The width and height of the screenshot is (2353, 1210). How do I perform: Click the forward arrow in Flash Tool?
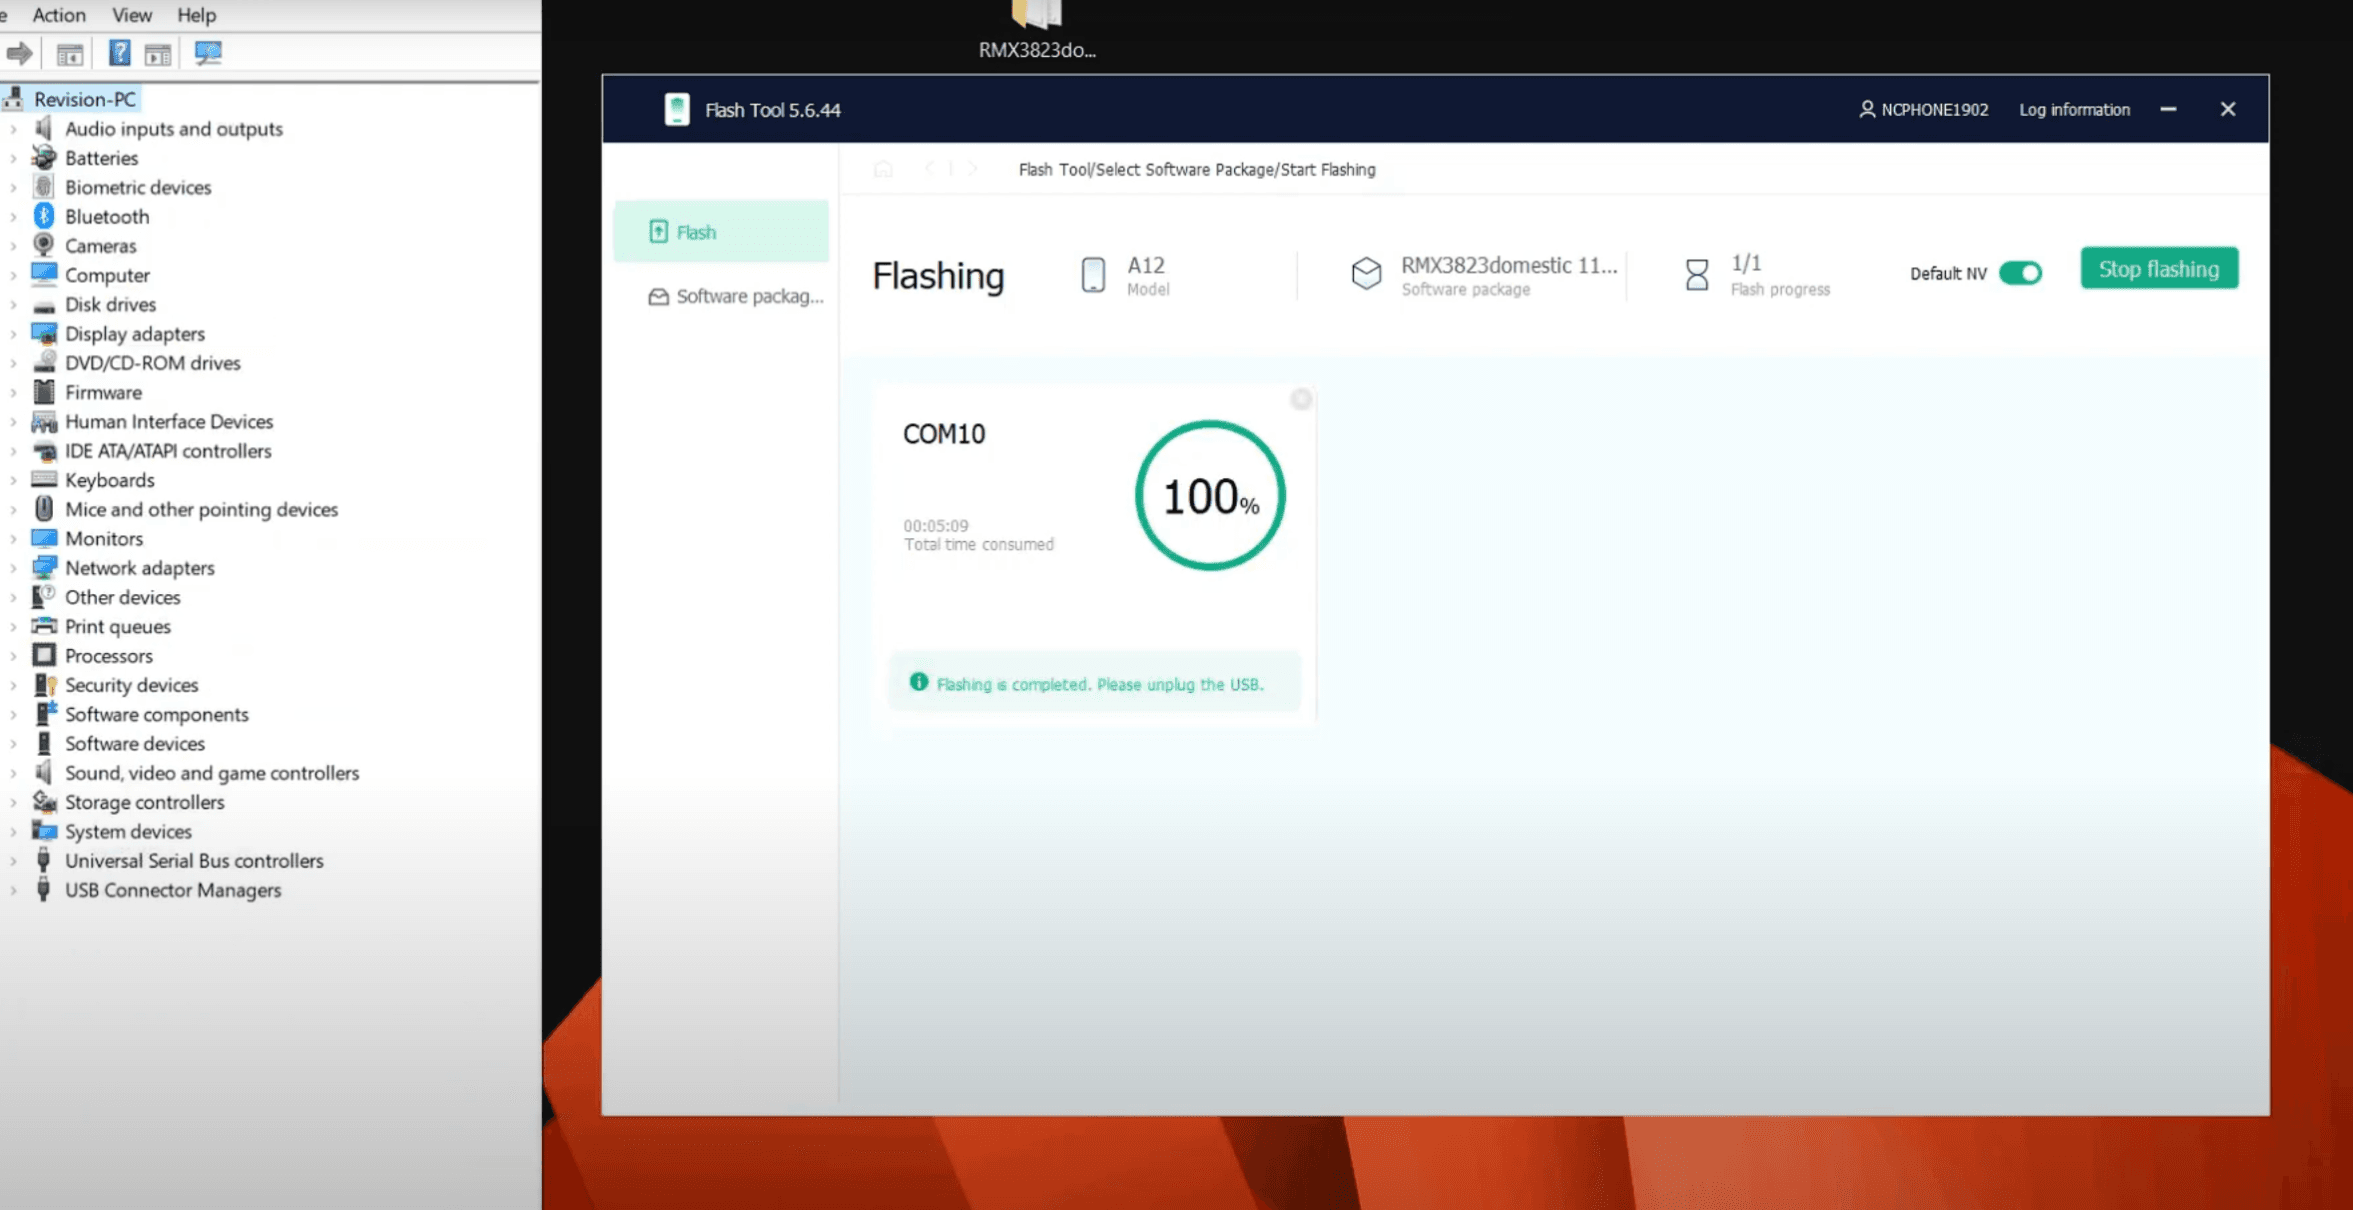pos(972,169)
